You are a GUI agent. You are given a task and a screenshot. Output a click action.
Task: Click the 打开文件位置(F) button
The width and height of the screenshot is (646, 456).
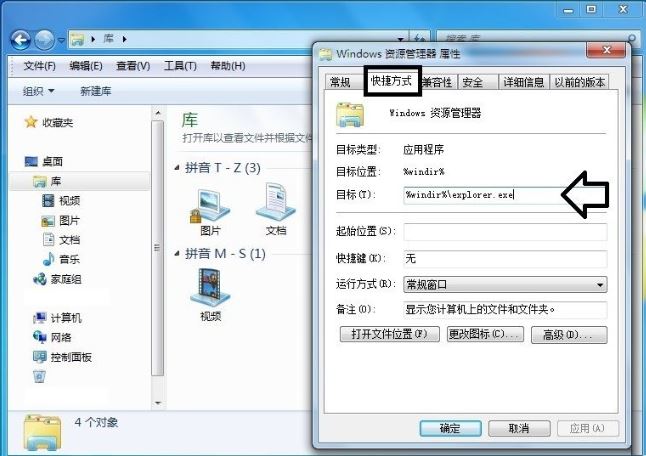(389, 334)
